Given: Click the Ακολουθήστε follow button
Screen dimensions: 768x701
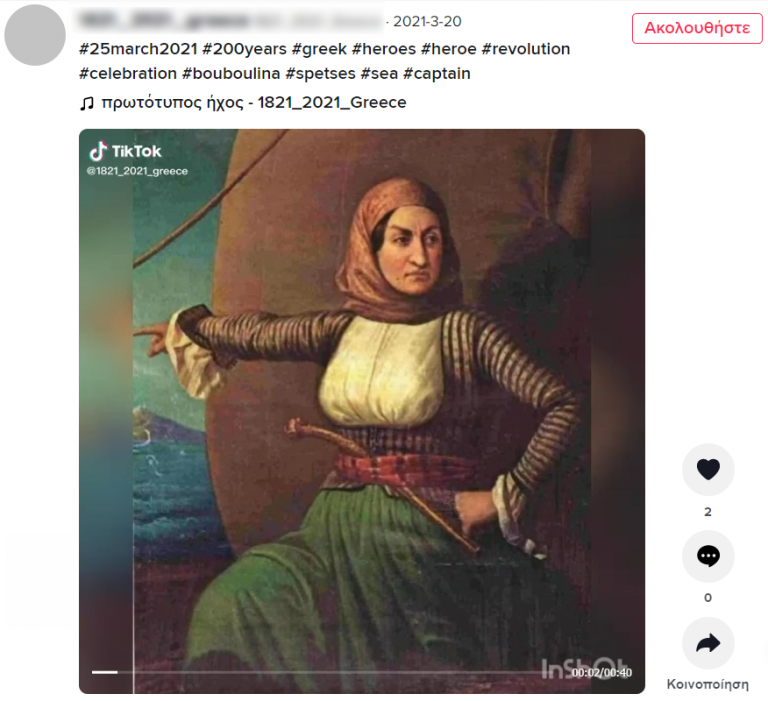Looking at the screenshot, I should coord(697,28).
